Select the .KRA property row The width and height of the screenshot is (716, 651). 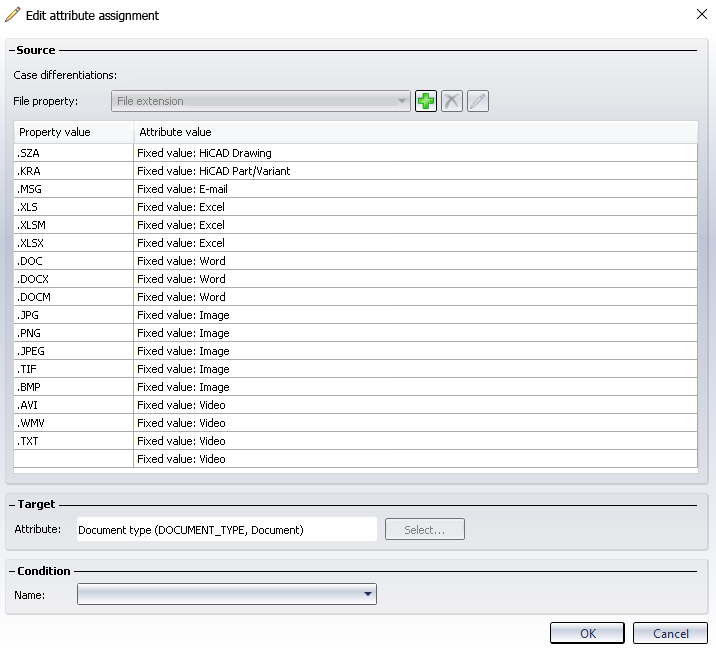tap(356, 171)
